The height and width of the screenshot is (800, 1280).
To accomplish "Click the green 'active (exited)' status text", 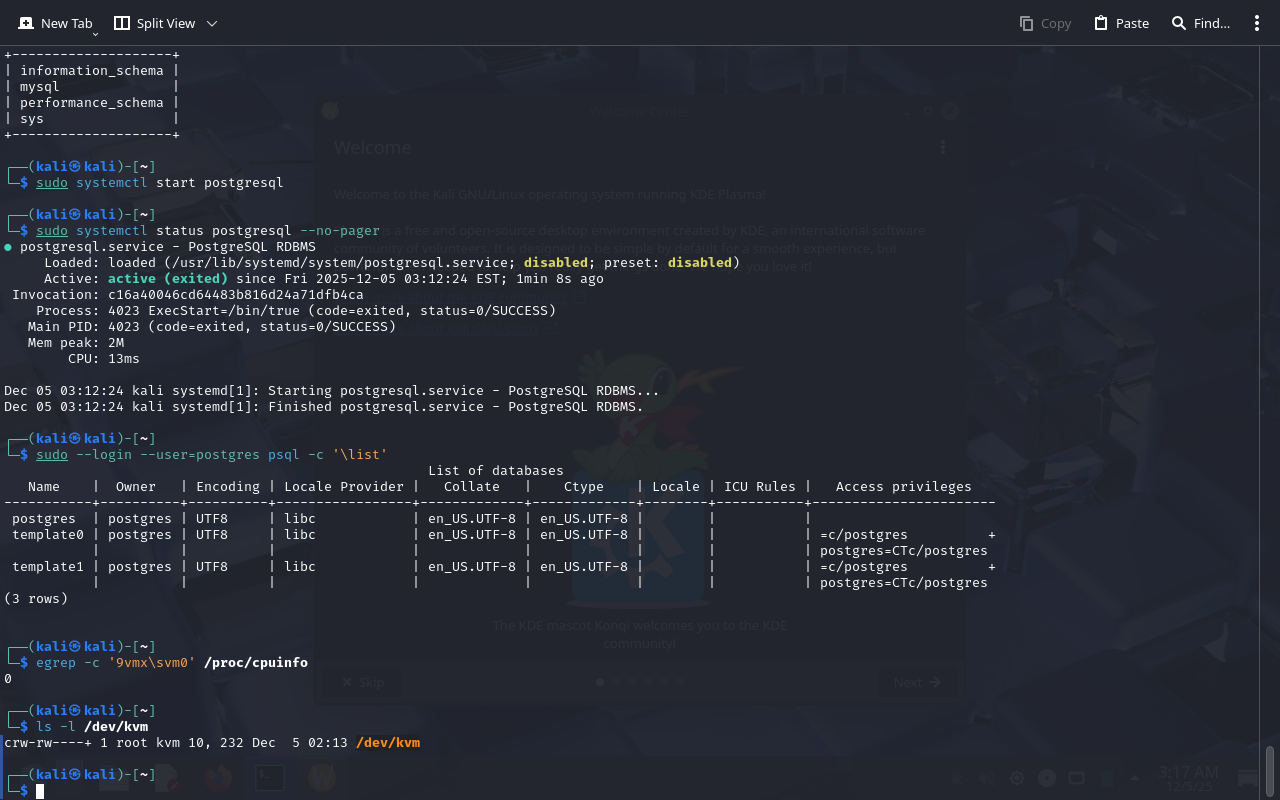I will (168, 279).
